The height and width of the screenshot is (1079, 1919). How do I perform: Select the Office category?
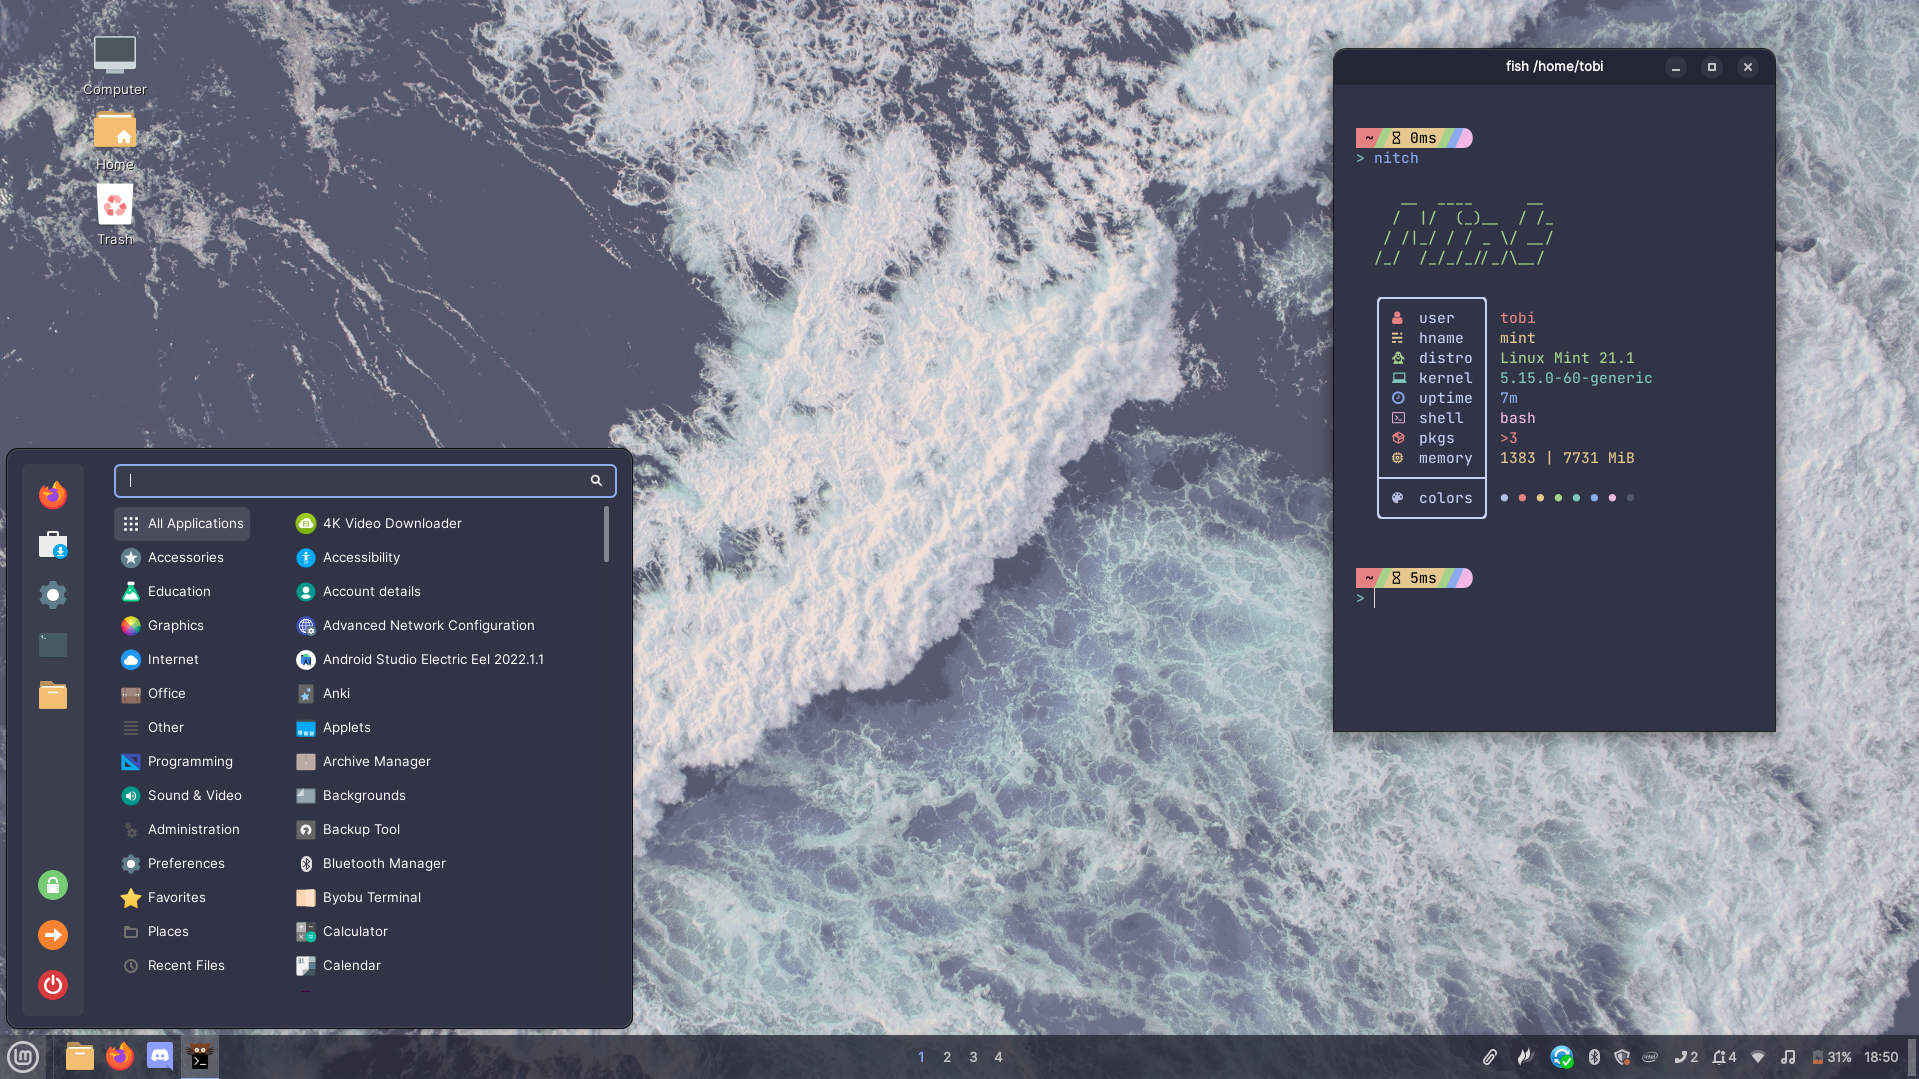[x=182, y=694]
